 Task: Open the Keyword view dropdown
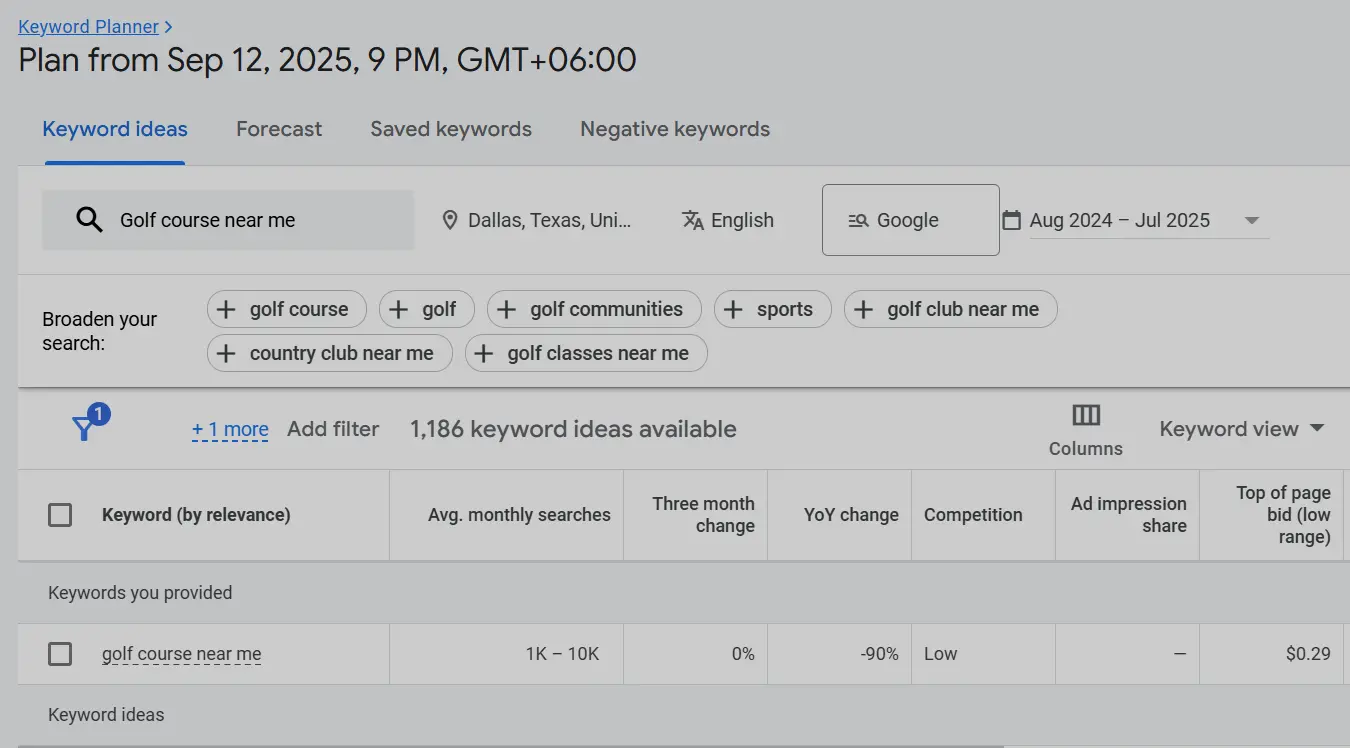pyautogui.click(x=1242, y=428)
